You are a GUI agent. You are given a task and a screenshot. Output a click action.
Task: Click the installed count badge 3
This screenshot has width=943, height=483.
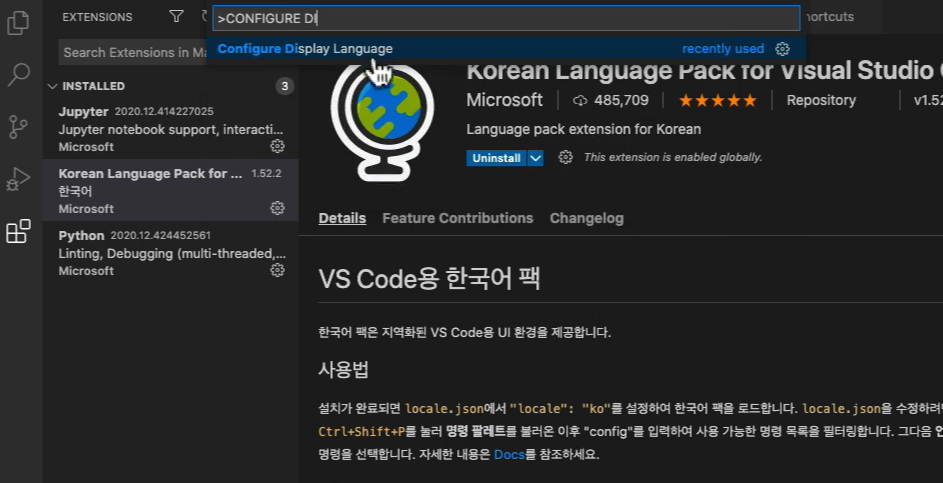(284, 86)
